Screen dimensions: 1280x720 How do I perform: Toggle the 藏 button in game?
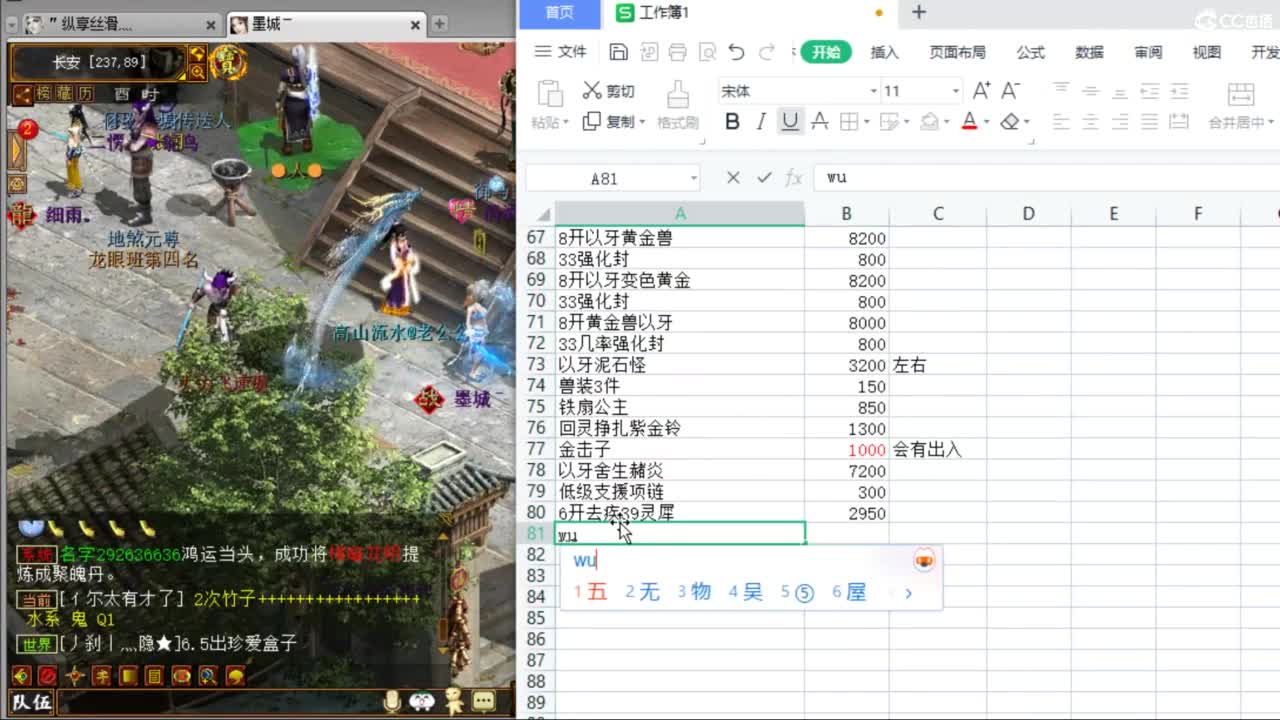pos(65,94)
